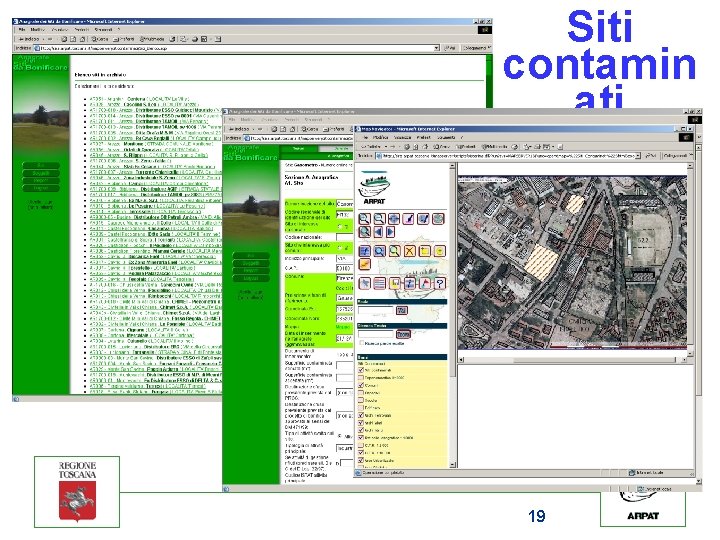This screenshot has height=540, width=720.
Task: Open Preferiti menu in Map Navigator window
Action: pyautogui.click(x=423, y=137)
